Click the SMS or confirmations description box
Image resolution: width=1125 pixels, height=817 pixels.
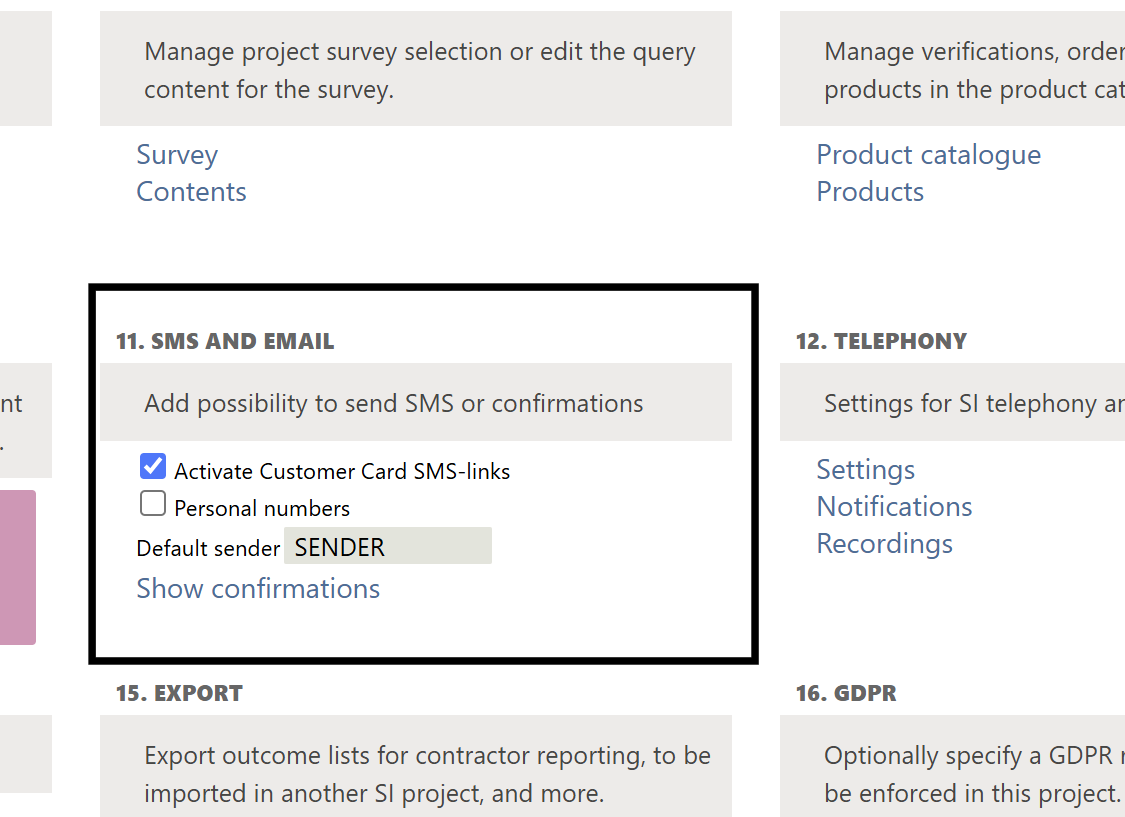tap(415, 403)
